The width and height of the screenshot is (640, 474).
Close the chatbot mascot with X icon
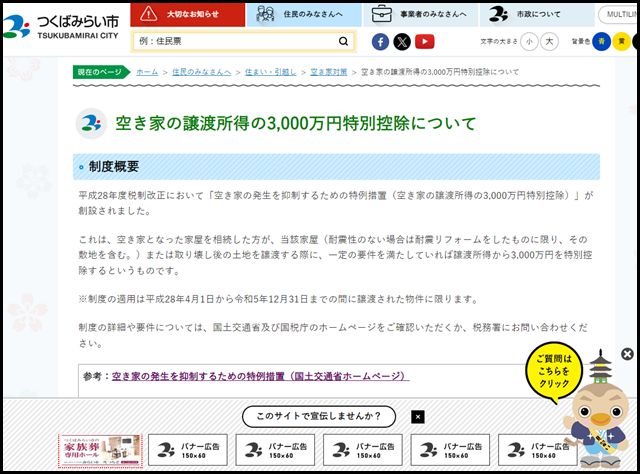(x=627, y=354)
